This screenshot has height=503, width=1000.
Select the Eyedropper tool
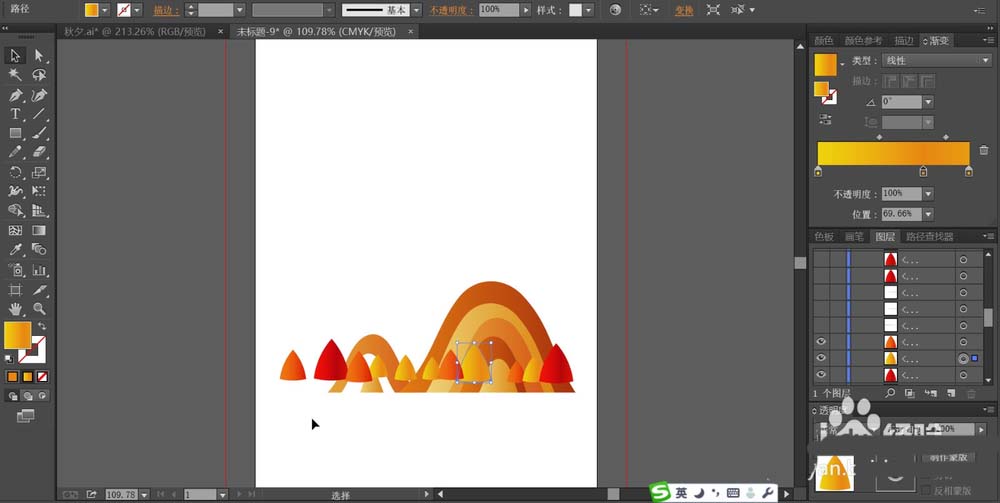point(15,249)
